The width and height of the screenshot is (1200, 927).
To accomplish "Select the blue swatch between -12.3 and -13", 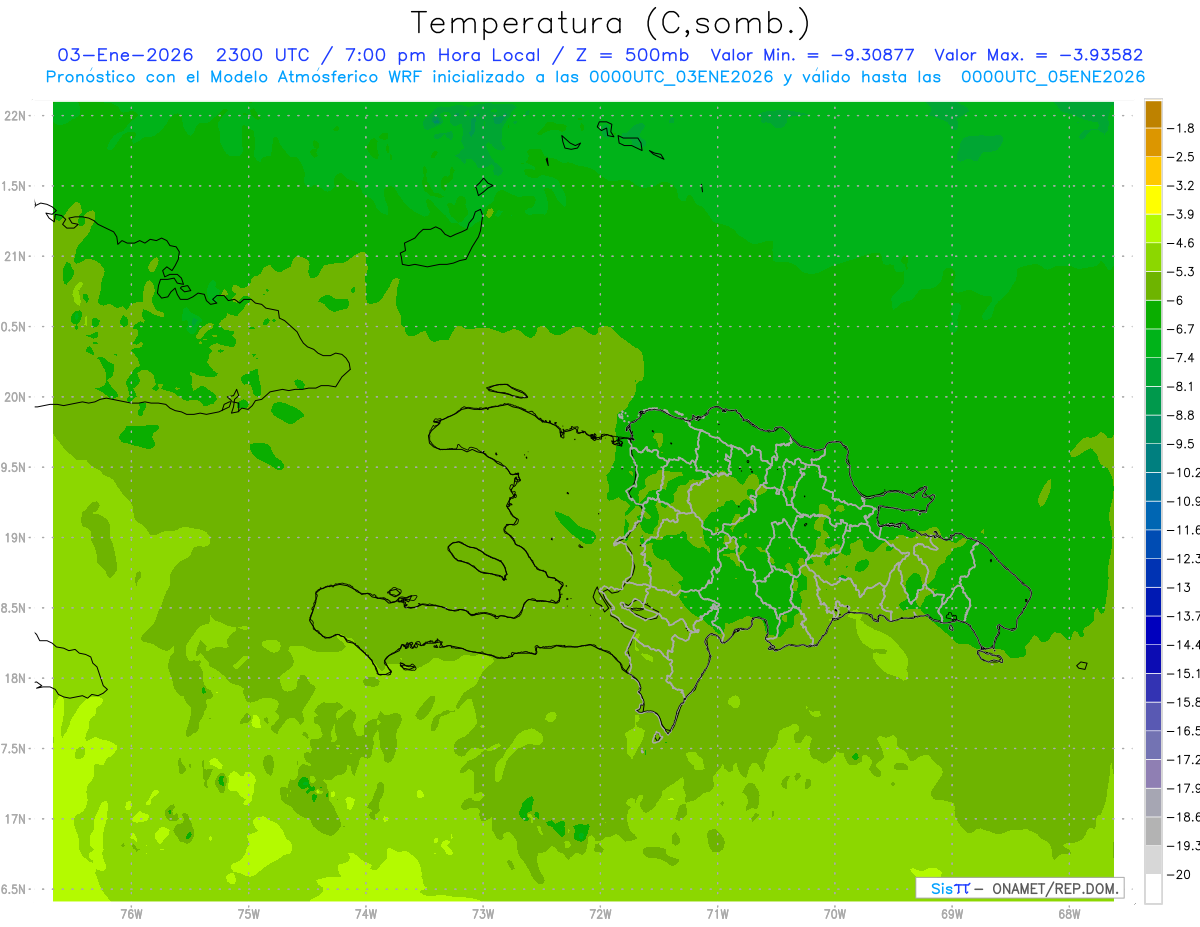I will 1153,573.
